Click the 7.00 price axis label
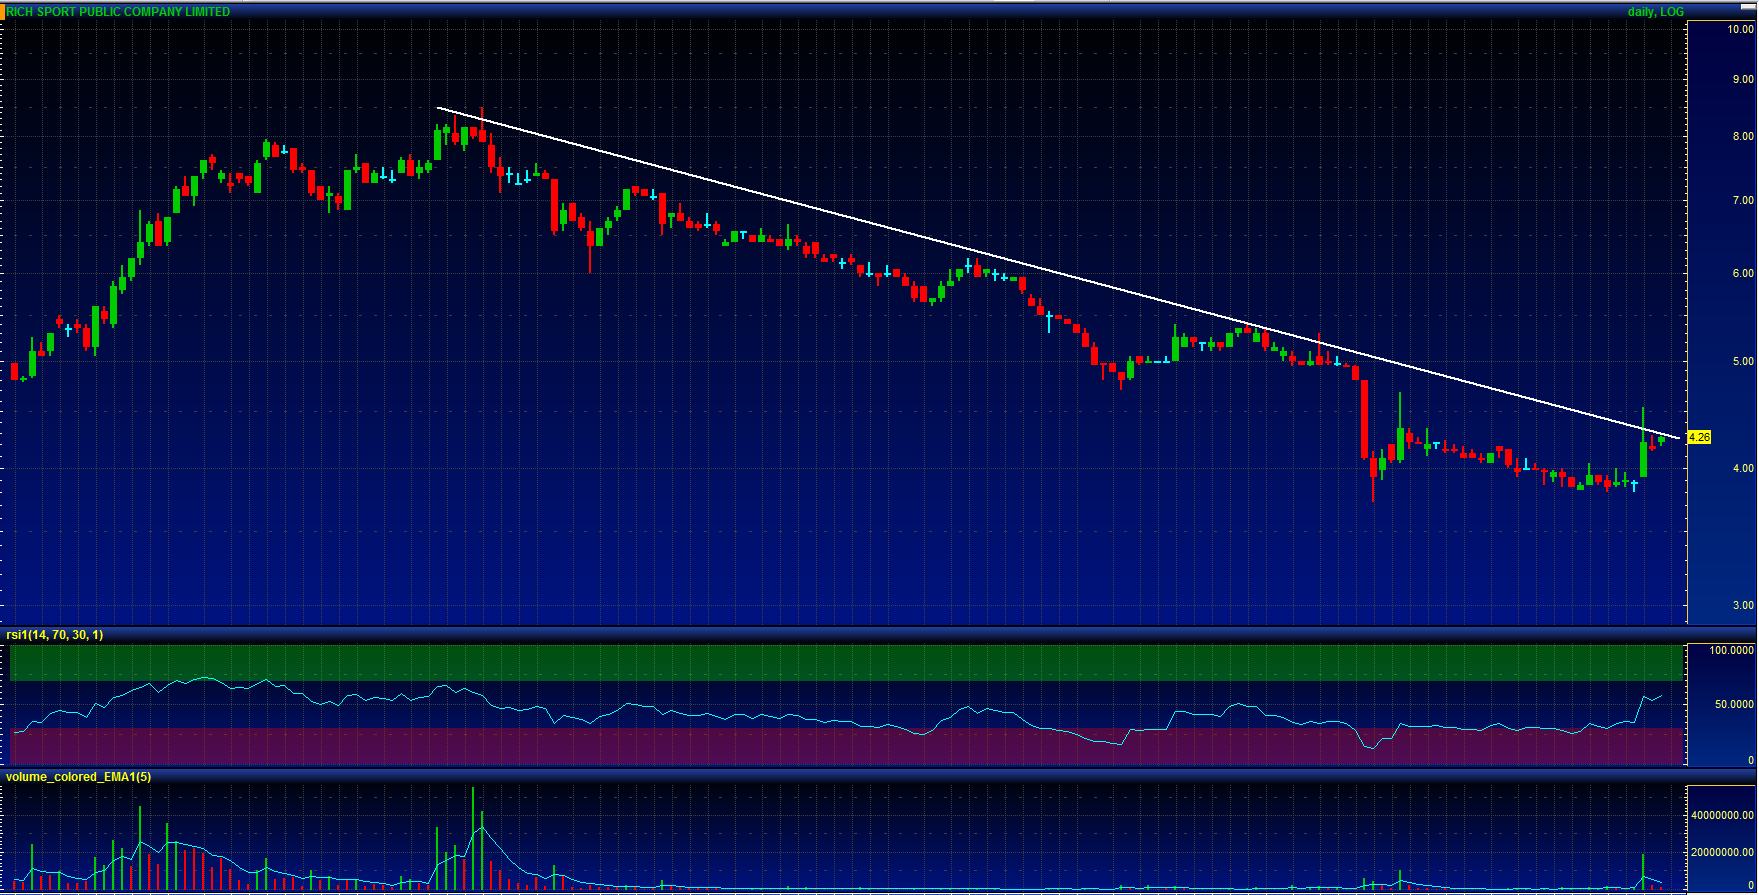The image size is (1759, 895). (1744, 200)
